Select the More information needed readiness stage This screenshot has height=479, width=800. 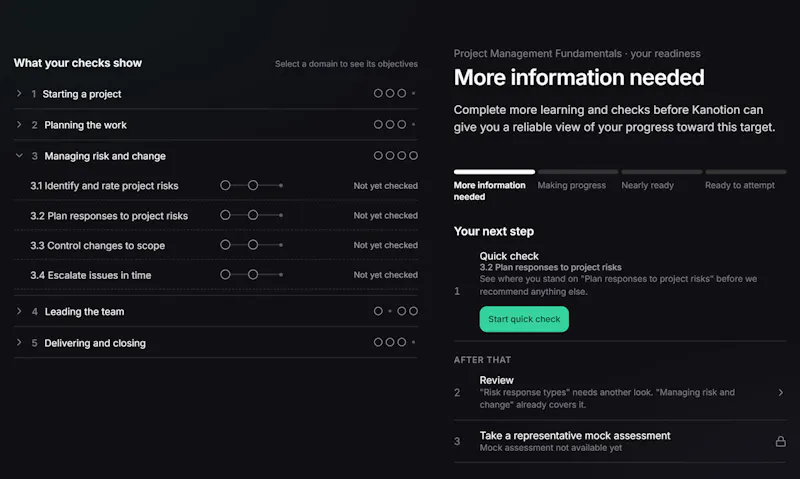tap(494, 186)
